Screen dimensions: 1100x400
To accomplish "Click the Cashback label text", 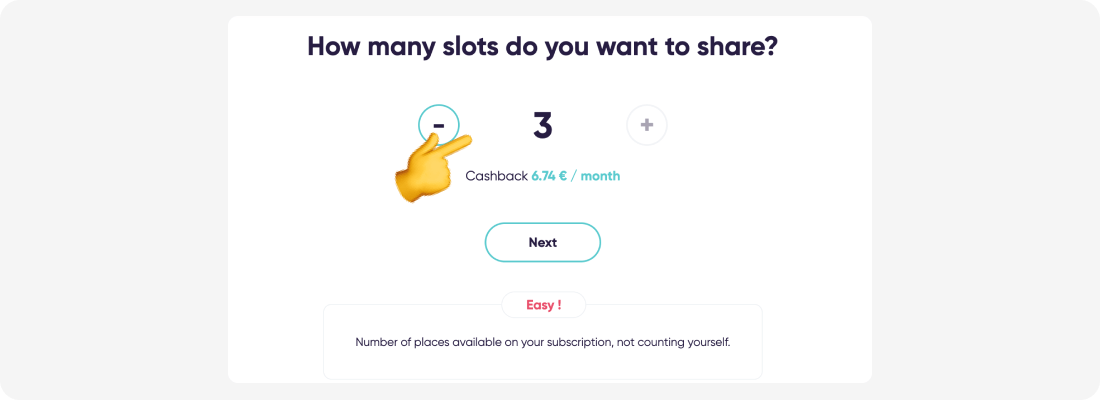I will [x=496, y=175].
